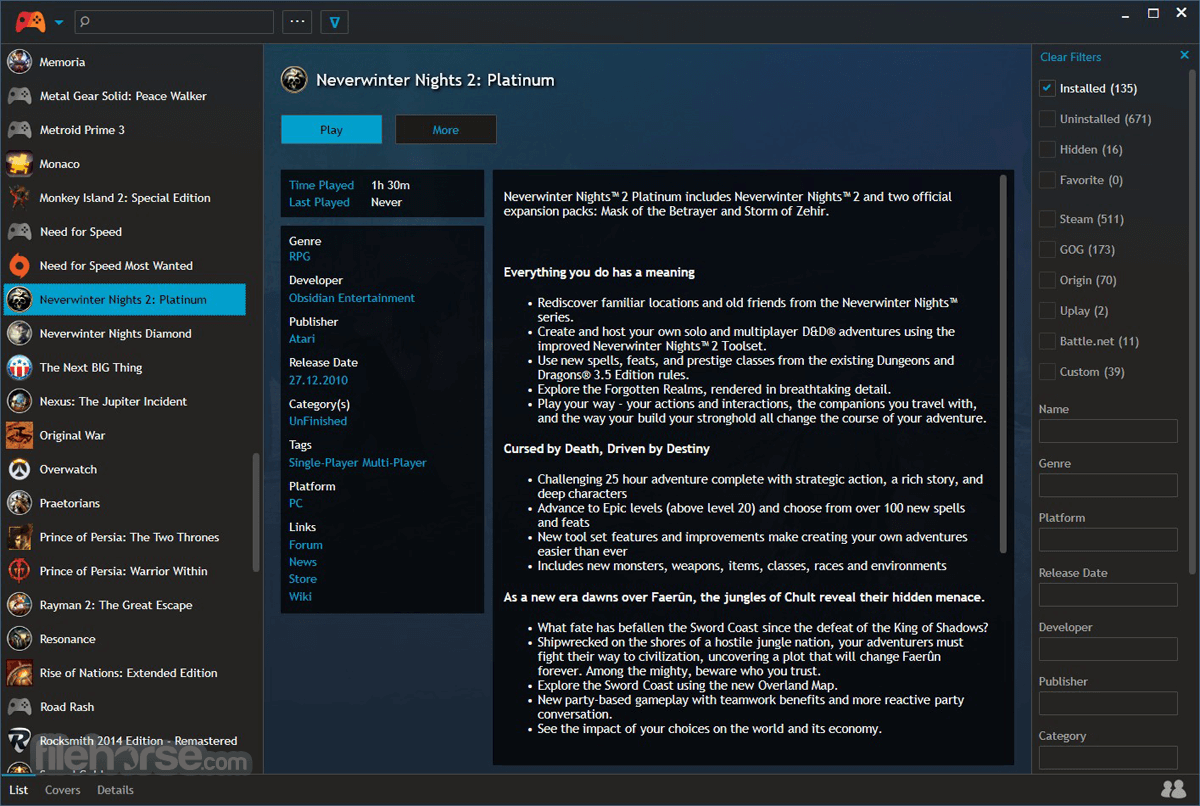Viewport: 1200px width, 806px height.
Task: Open the Store link
Action: click(303, 579)
